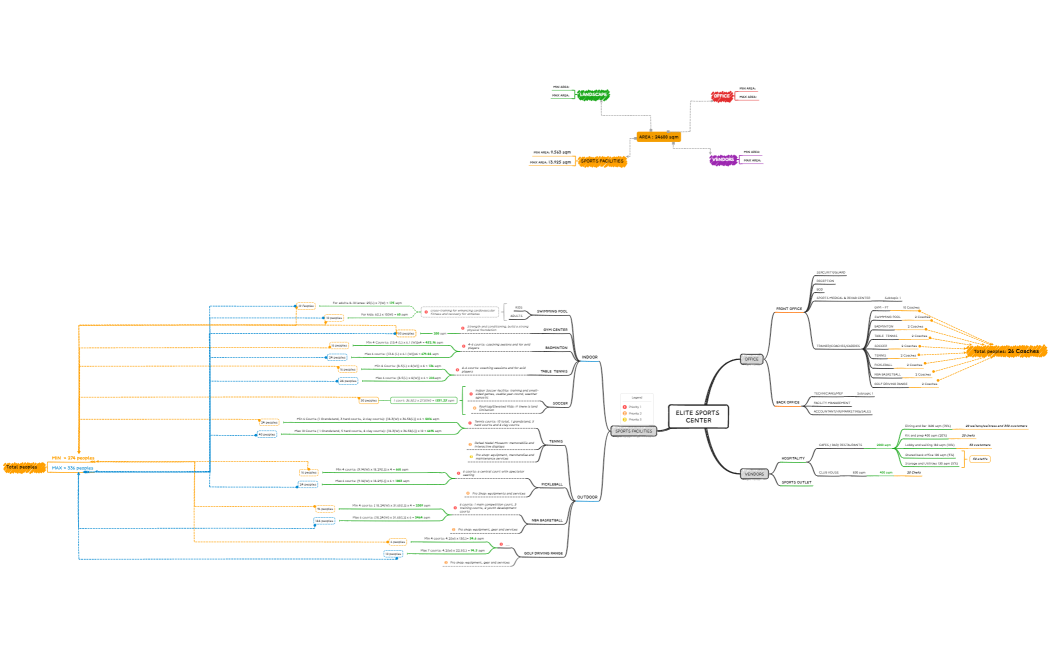Click the Priority 1 red marker in the Legend
This screenshot has height=650, width=1050.
point(624,408)
